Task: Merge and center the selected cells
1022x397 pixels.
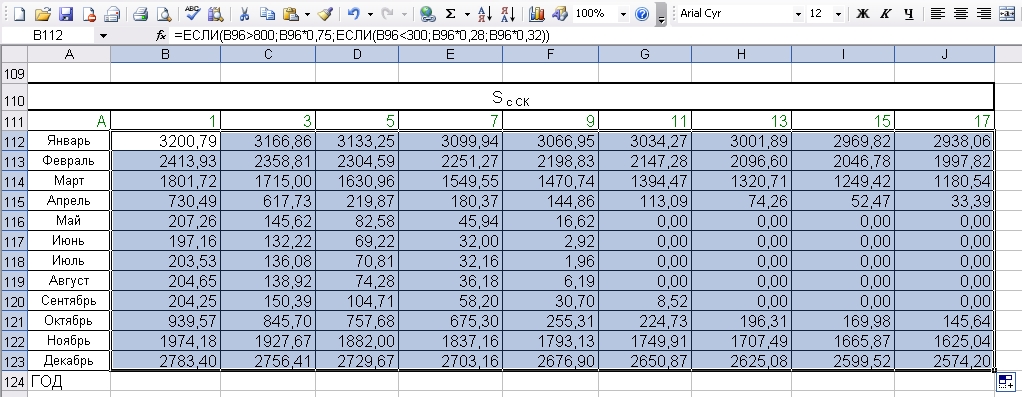Action: point(1008,13)
